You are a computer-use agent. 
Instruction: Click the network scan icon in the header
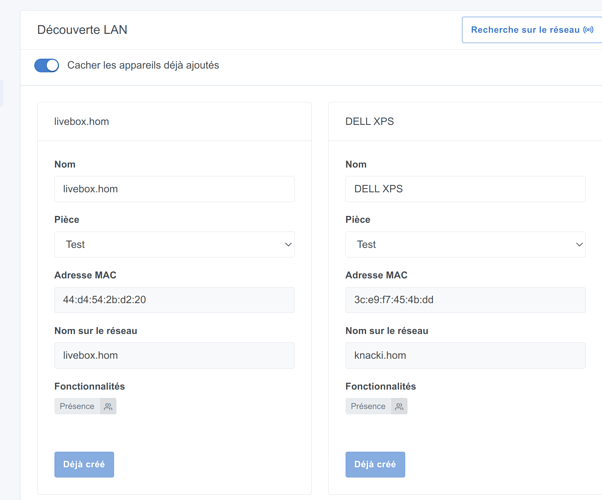[x=588, y=30]
